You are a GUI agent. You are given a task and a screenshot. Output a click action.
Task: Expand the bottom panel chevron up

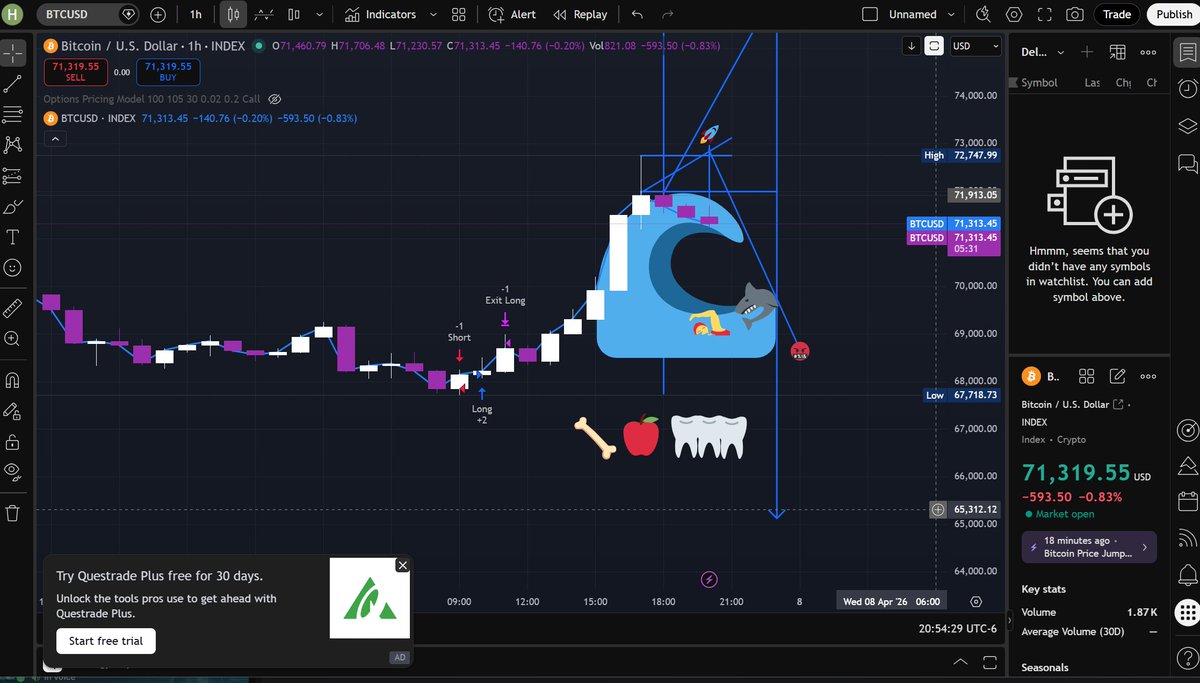(x=960, y=662)
